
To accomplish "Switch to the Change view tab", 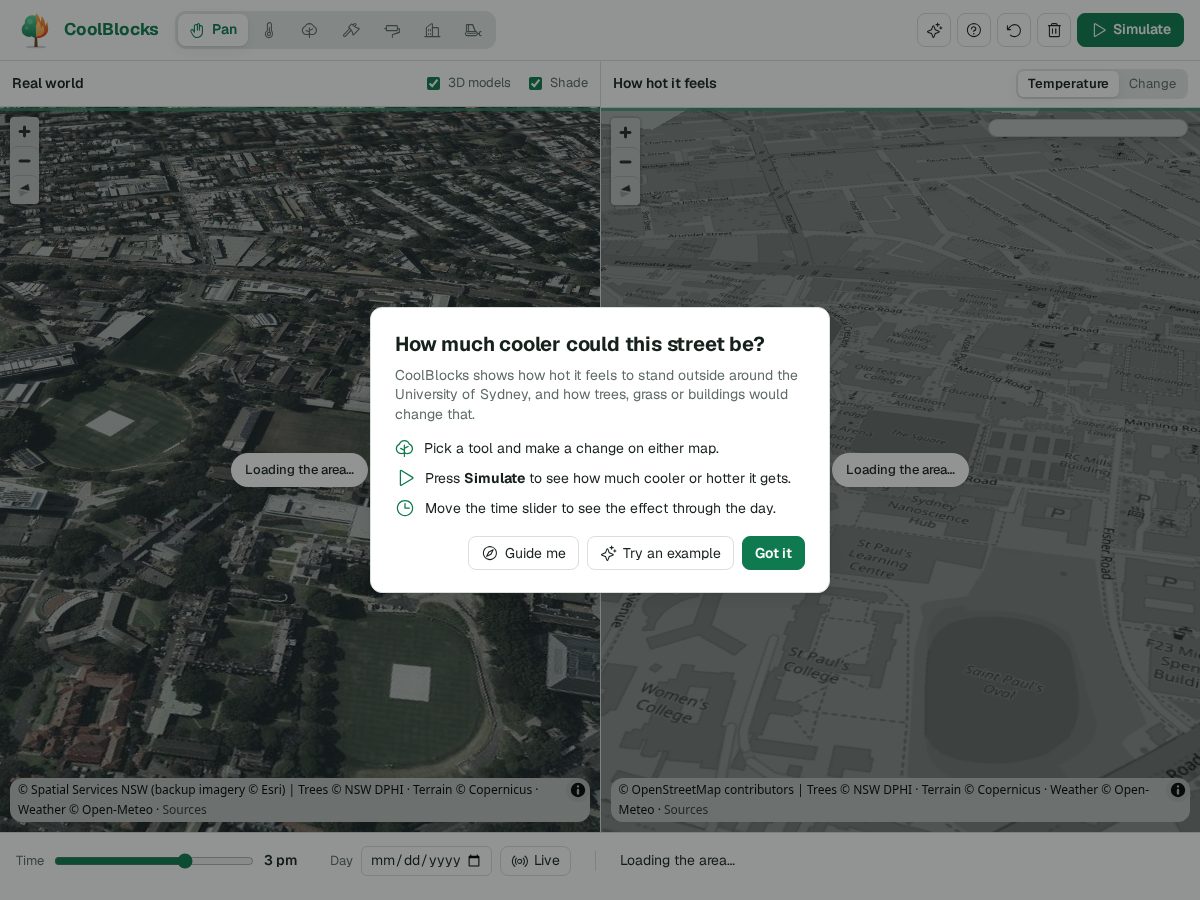I will 1152,83.
